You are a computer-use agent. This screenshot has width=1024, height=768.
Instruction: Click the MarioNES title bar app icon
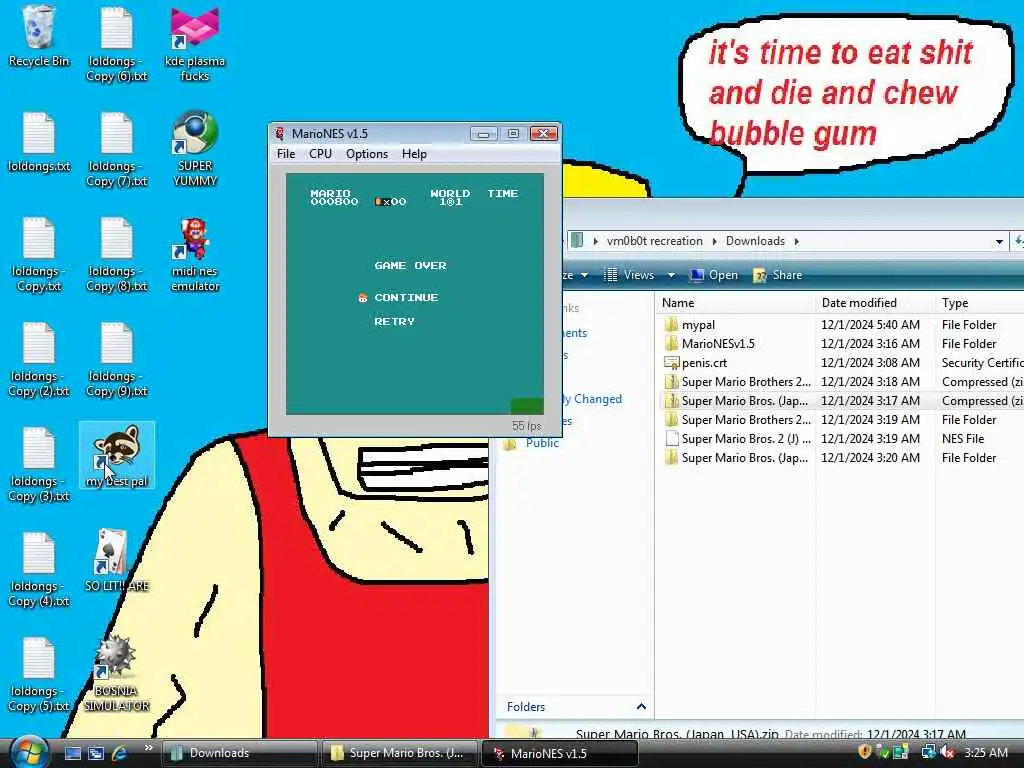[x=280, y=133]
